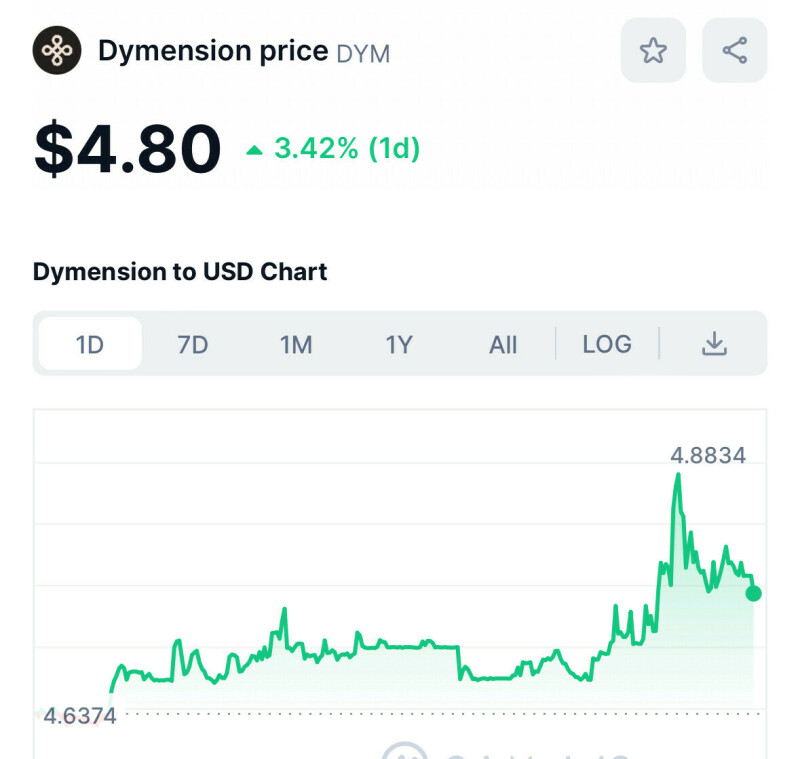This screenshot has height=759, width=800.
Task: Switch chart to 7D range
Action: (192, 344)
